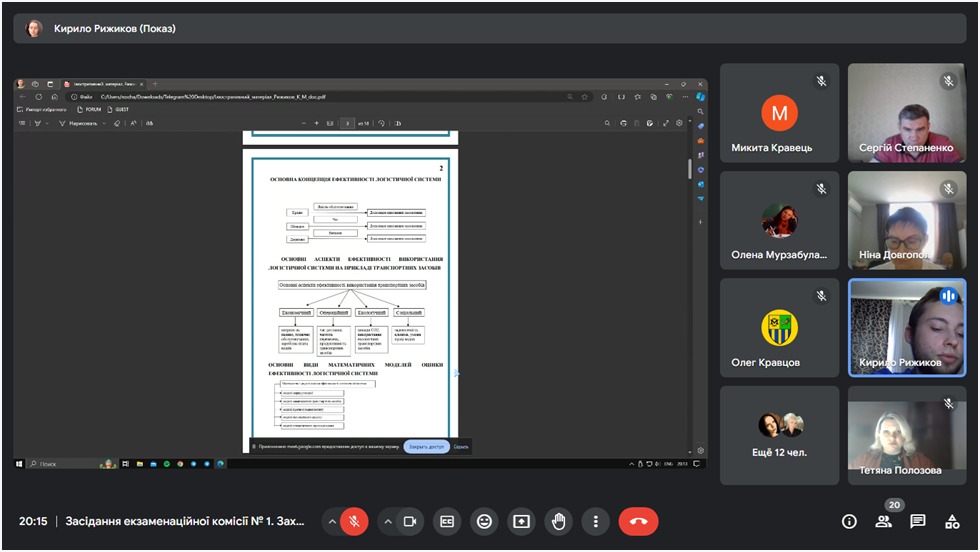Viewport: 980px width, 552px height.
Task: Click the Закрыть доступ button
Action: point(426,447)
